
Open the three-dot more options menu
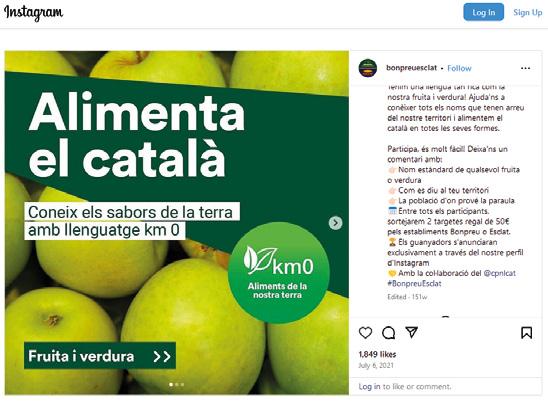525,68
